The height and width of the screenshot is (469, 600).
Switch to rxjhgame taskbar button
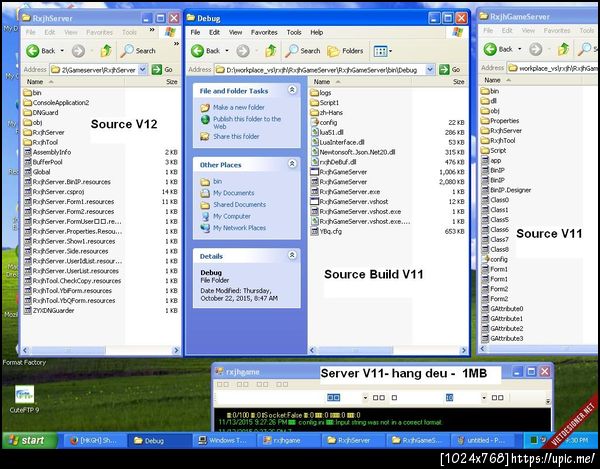click(287, 441)
